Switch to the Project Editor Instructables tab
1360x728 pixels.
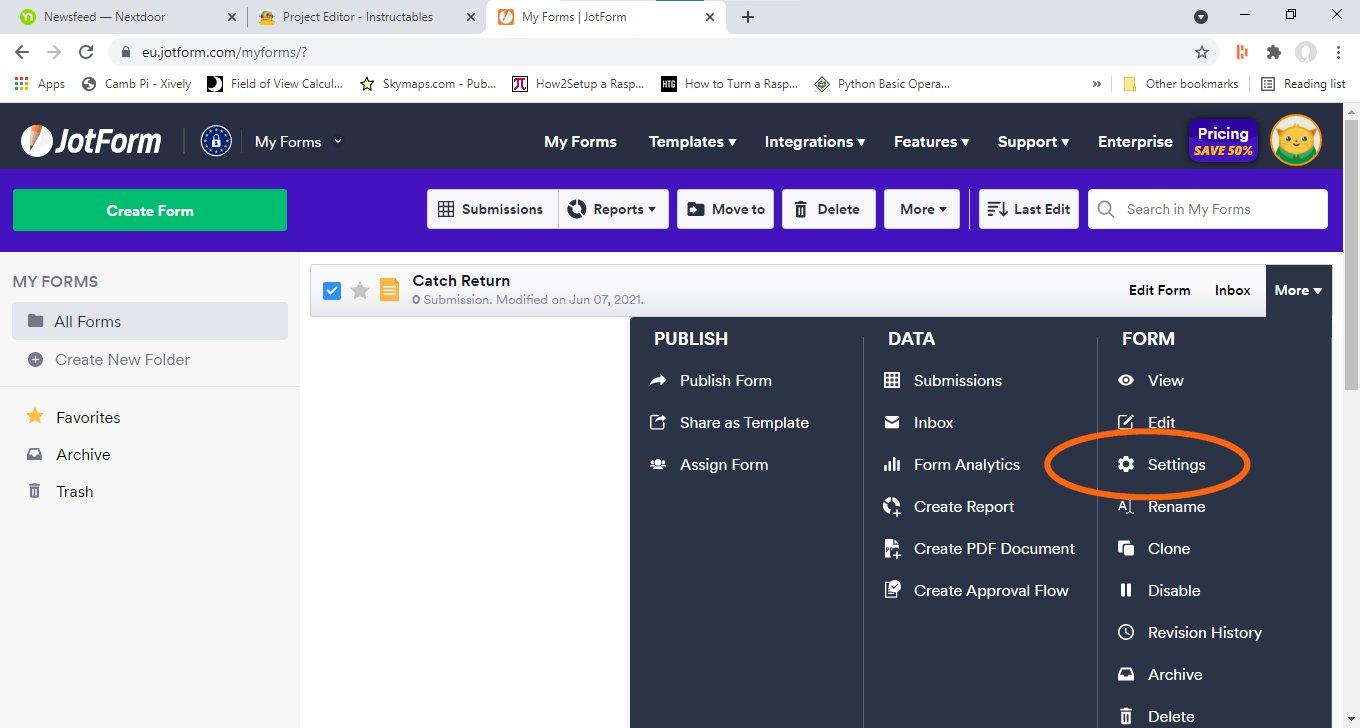(357, 17)
